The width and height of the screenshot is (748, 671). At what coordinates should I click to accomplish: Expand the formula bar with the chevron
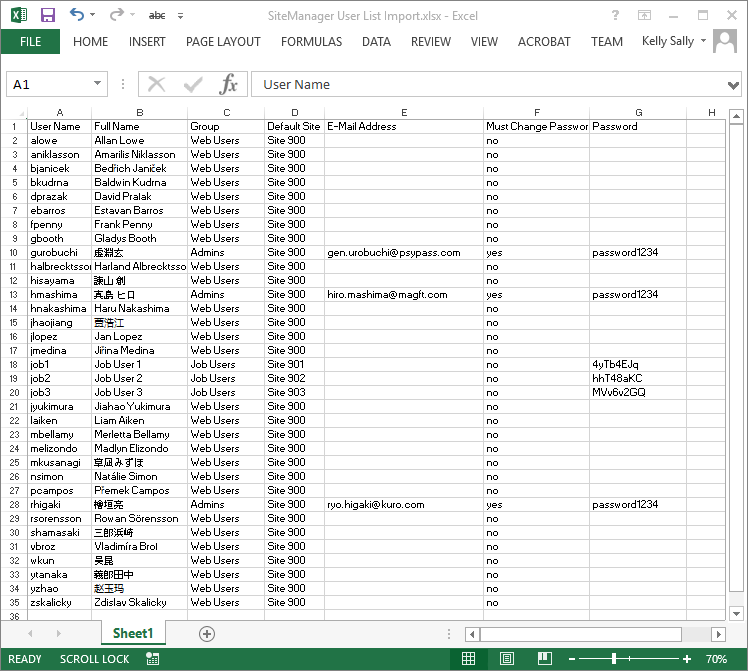click(735, 85)
